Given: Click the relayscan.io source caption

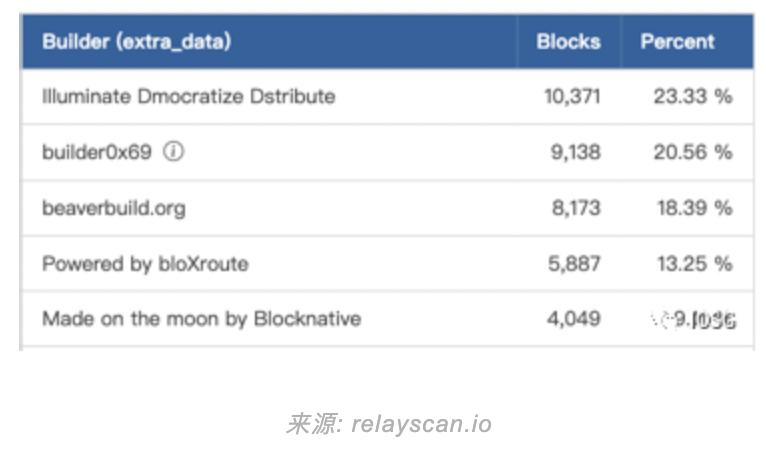Looking at the screenshot, I should click(x=388, y=424).
